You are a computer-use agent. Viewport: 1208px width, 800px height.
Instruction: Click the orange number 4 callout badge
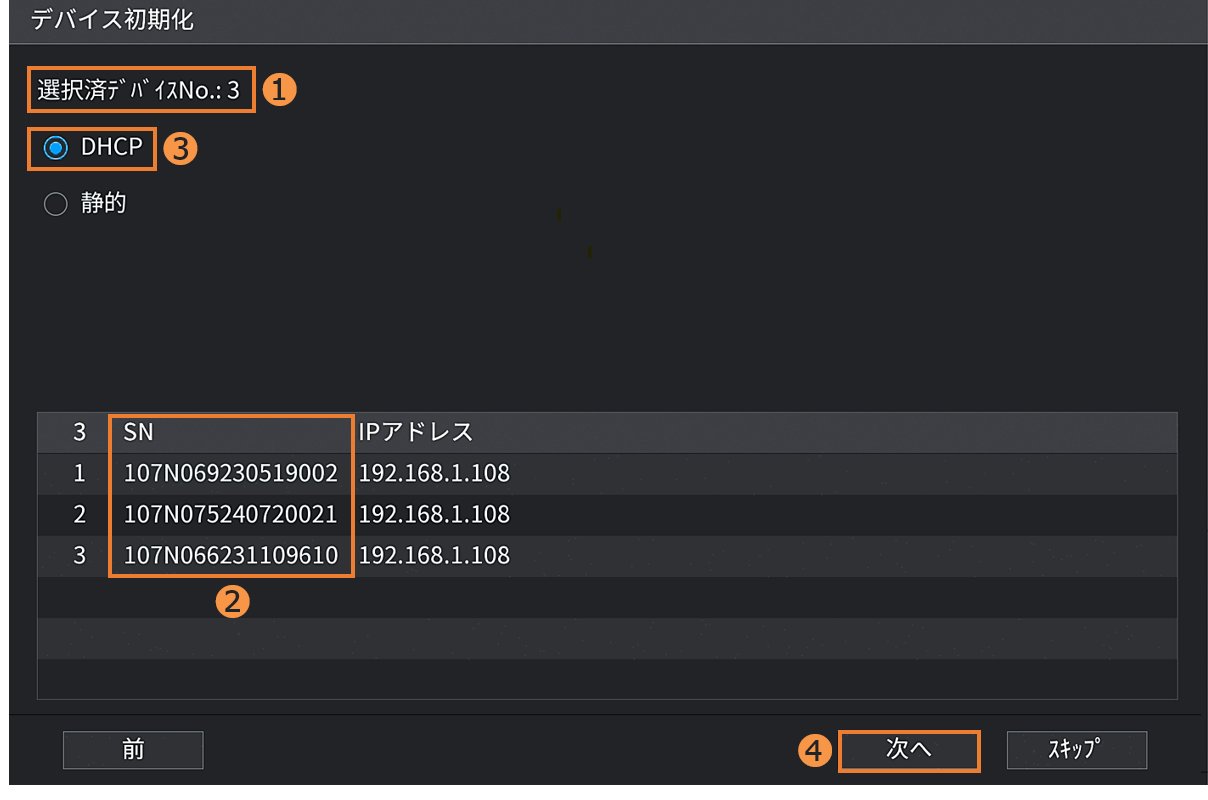(817, 751)
